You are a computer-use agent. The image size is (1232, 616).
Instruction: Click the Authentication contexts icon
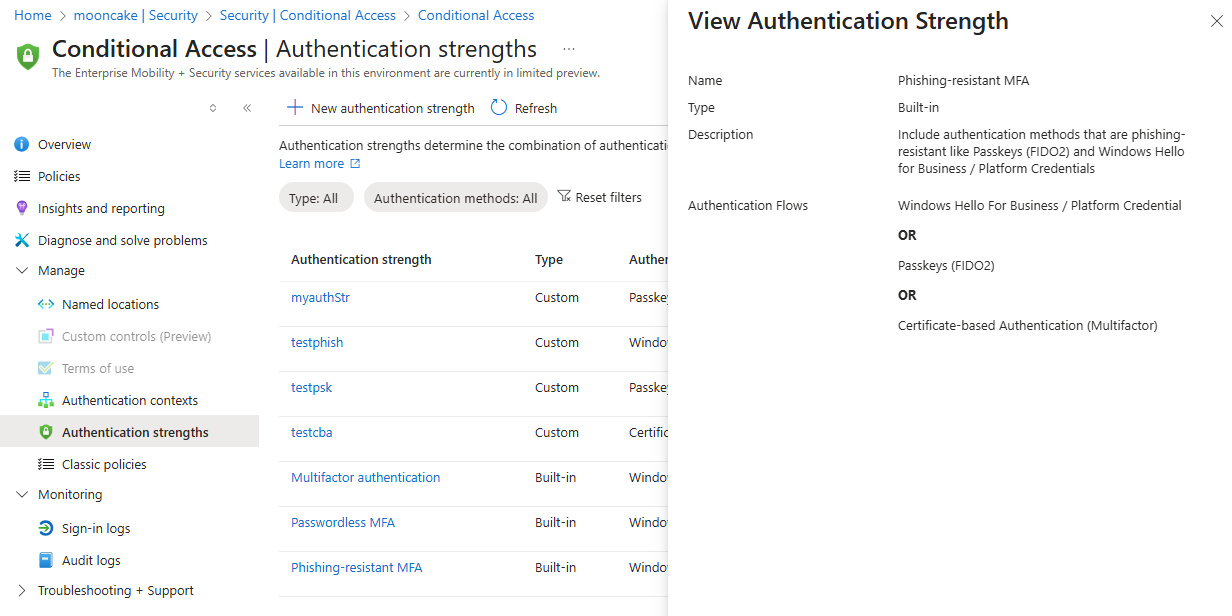tap(45, 400)
